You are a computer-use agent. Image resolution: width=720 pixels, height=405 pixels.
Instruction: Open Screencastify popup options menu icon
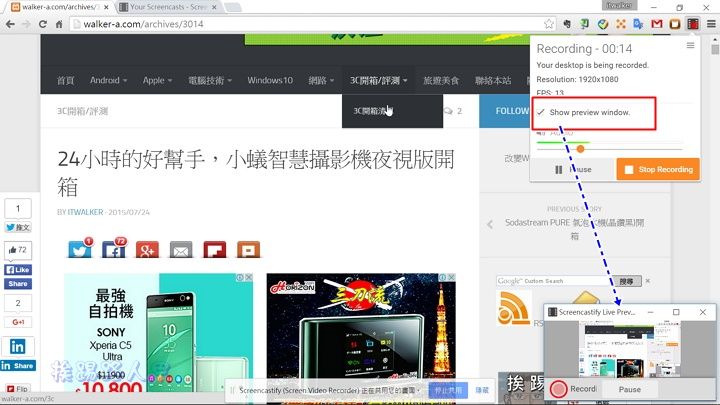690,45
